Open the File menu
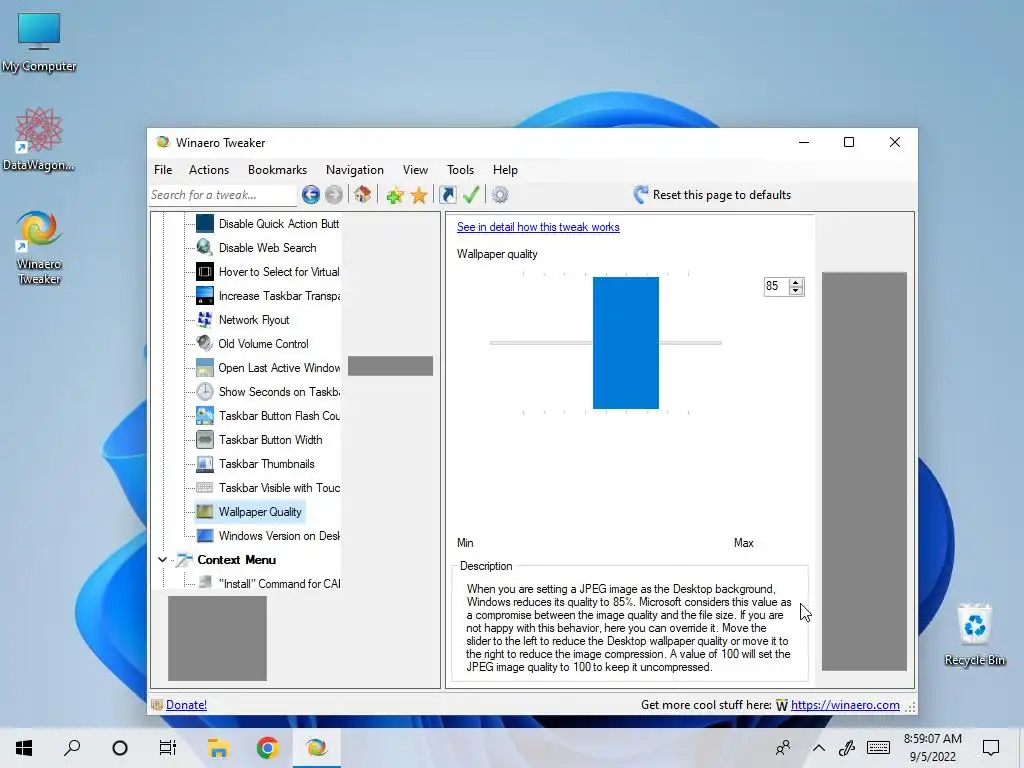1024x768 pixels. (163, 170)
